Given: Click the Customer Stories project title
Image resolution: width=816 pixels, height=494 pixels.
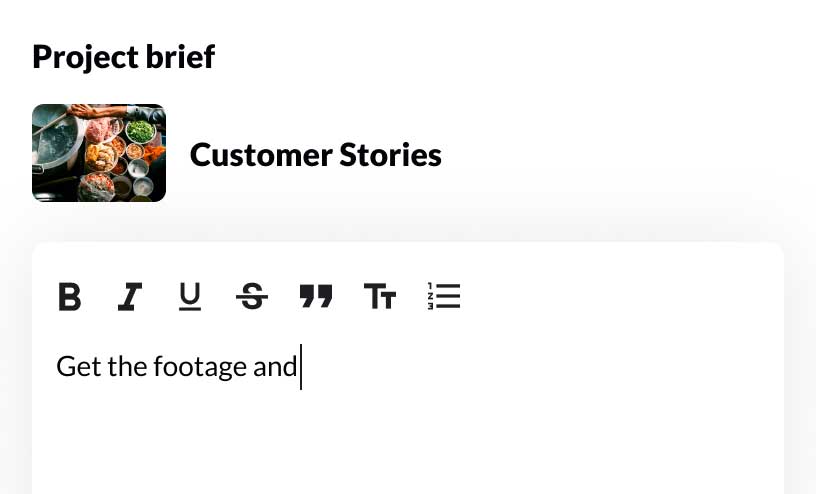Looking at the screenshot, I should [315, 155].
